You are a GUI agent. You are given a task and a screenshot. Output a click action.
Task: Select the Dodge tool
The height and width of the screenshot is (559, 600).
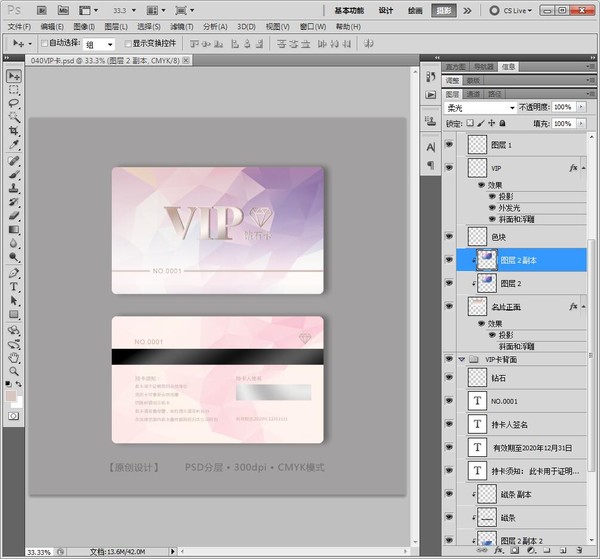pyautogui.click(x=14, y=257)
